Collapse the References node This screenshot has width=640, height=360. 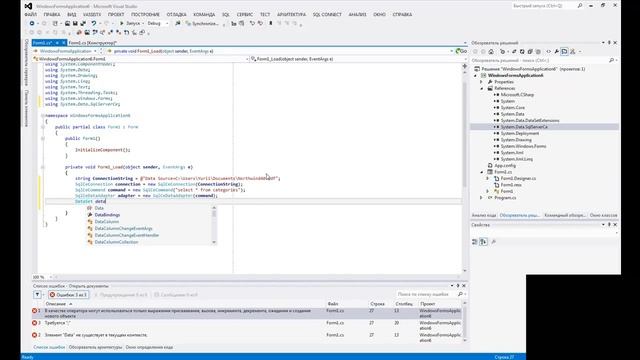click(482, 89)
